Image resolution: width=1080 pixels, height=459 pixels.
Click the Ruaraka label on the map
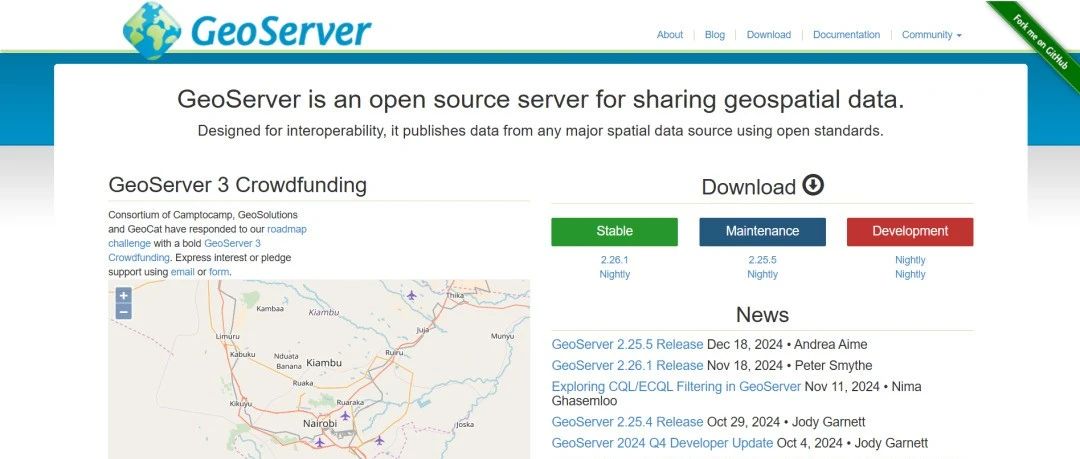[x=350, y=402]
